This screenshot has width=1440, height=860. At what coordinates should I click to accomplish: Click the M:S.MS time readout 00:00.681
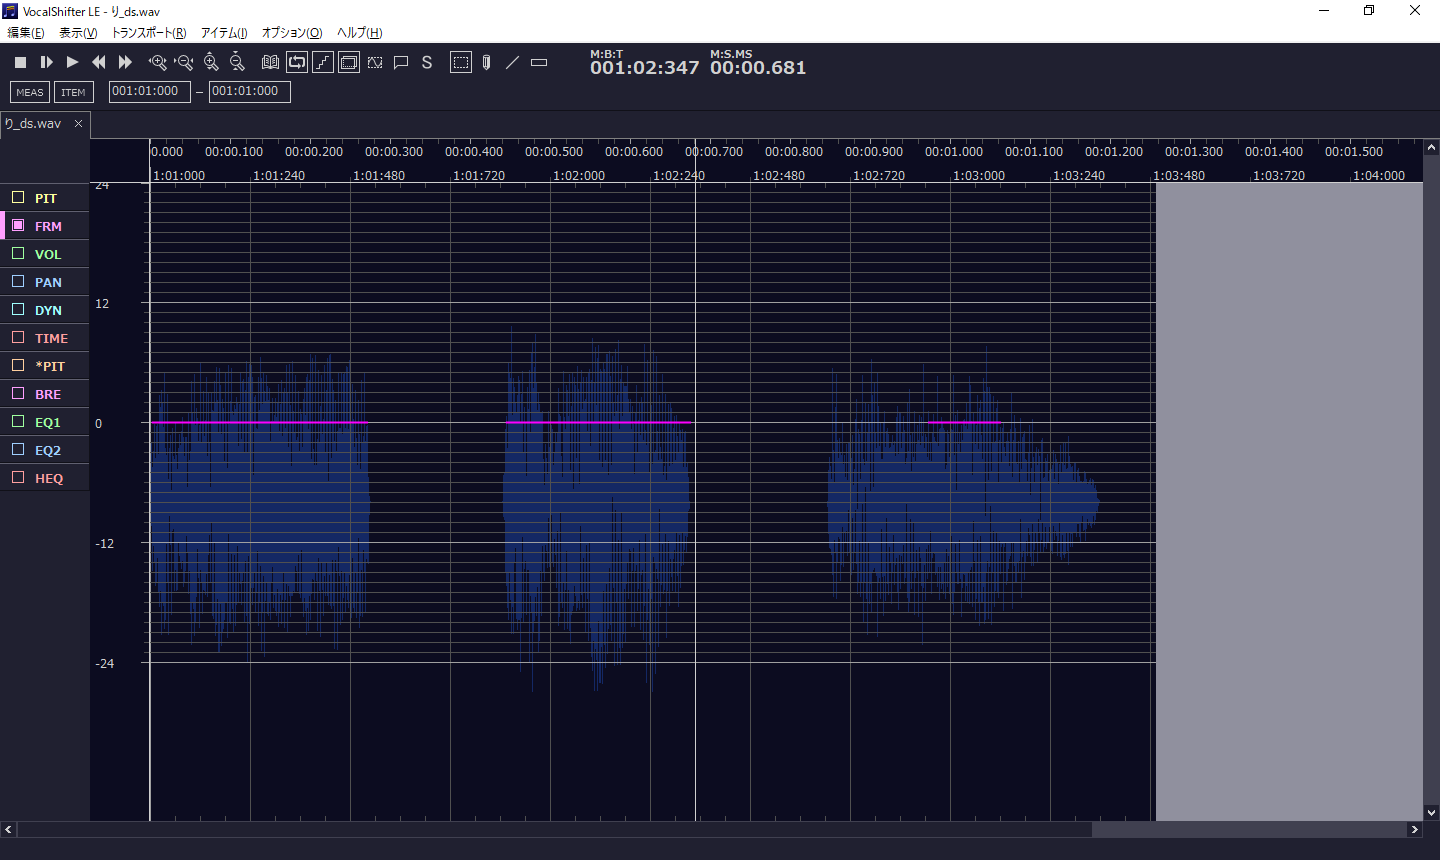point(758,68)
